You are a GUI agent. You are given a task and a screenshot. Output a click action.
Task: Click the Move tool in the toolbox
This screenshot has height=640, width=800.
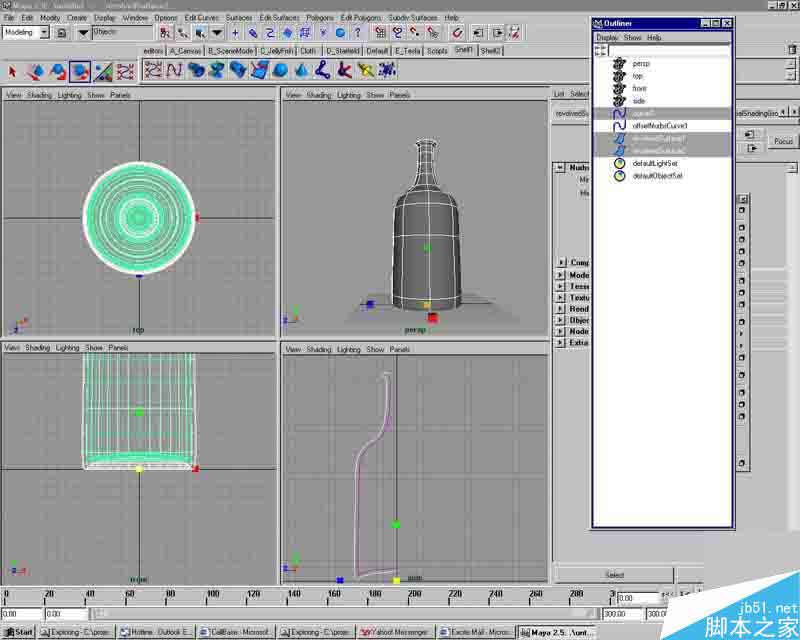click(x=35, y=72)
